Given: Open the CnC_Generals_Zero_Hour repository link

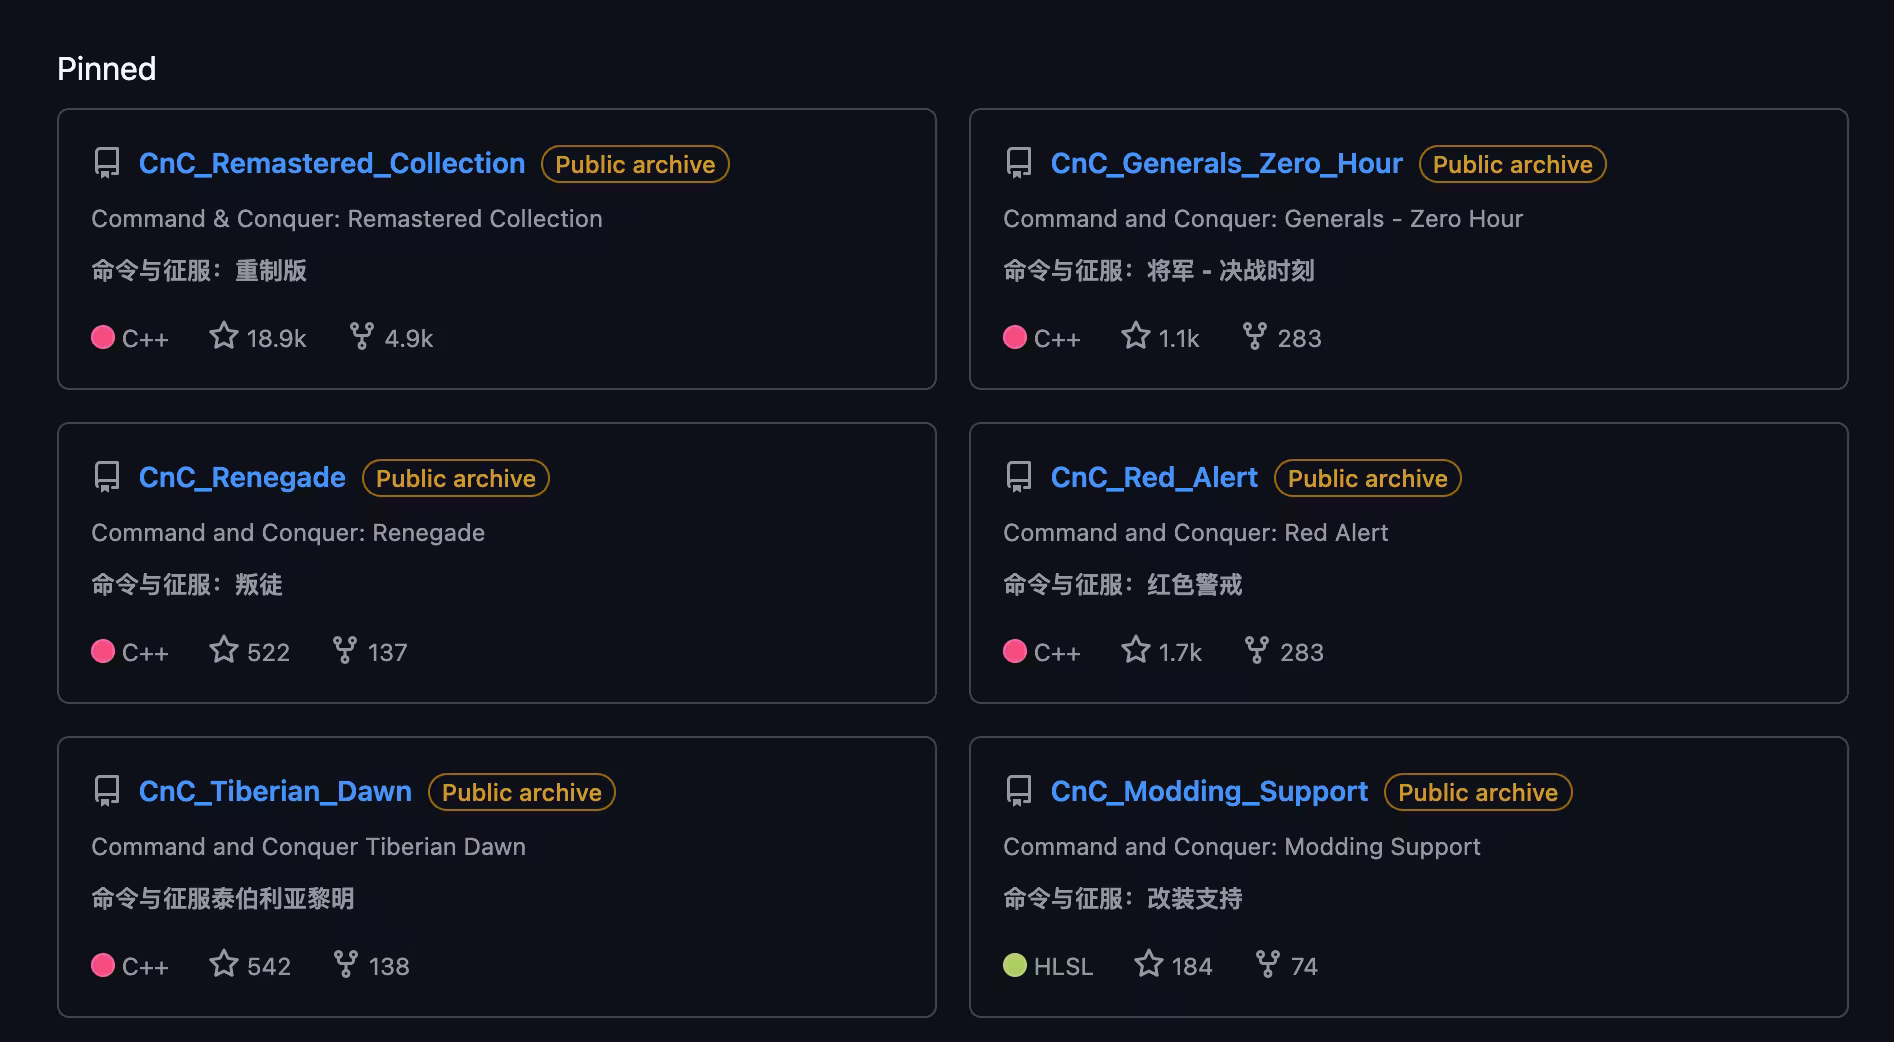Looking at the screenshot, I should coord(1226,164).
